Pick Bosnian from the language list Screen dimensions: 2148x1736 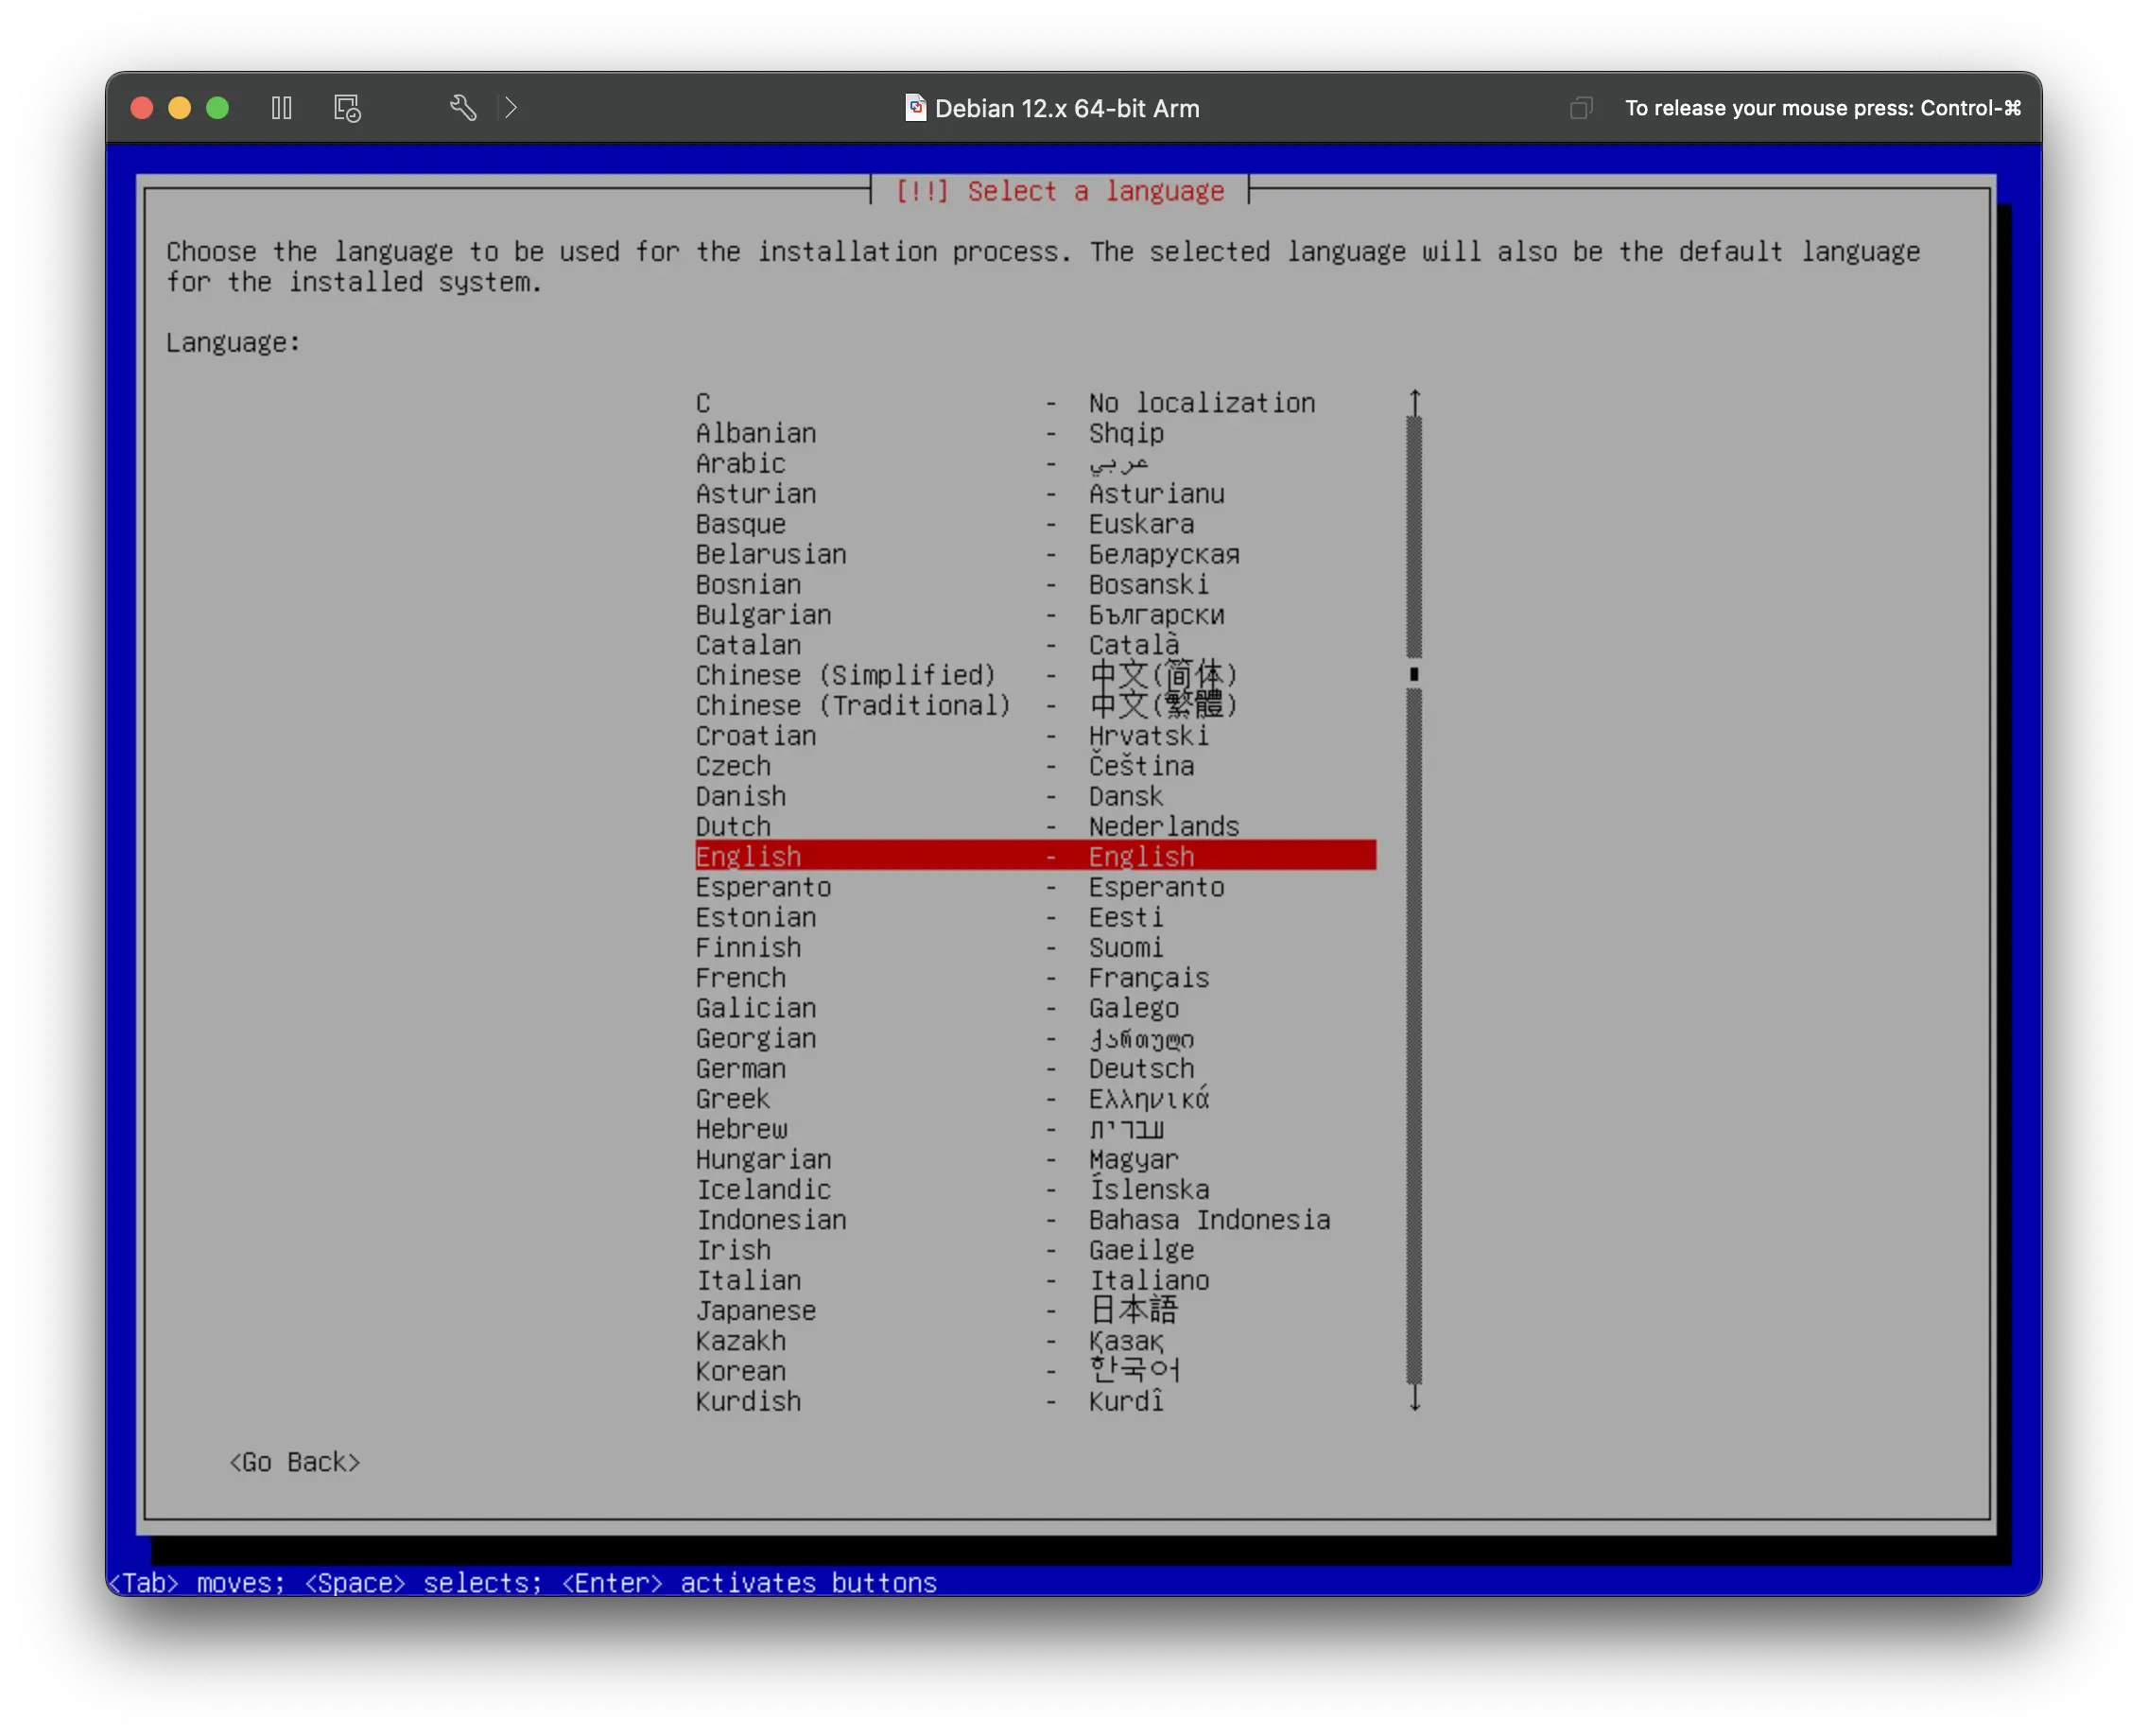pyautogui.click(x=1036, y=584)
